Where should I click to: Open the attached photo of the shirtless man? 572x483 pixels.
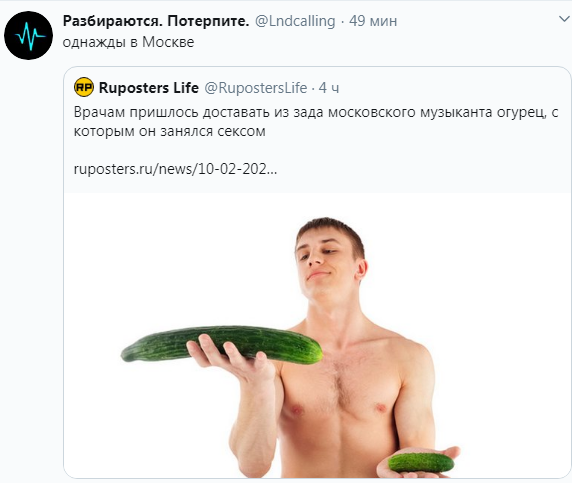click(317, 336)
